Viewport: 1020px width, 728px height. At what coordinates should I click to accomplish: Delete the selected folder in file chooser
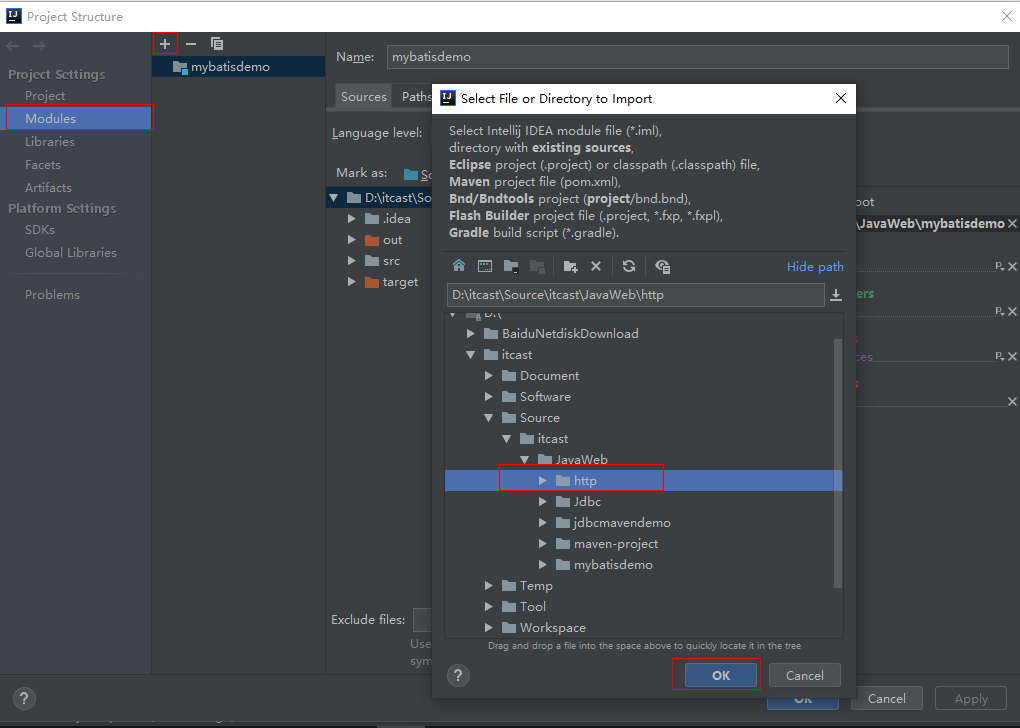pos(596,265)
